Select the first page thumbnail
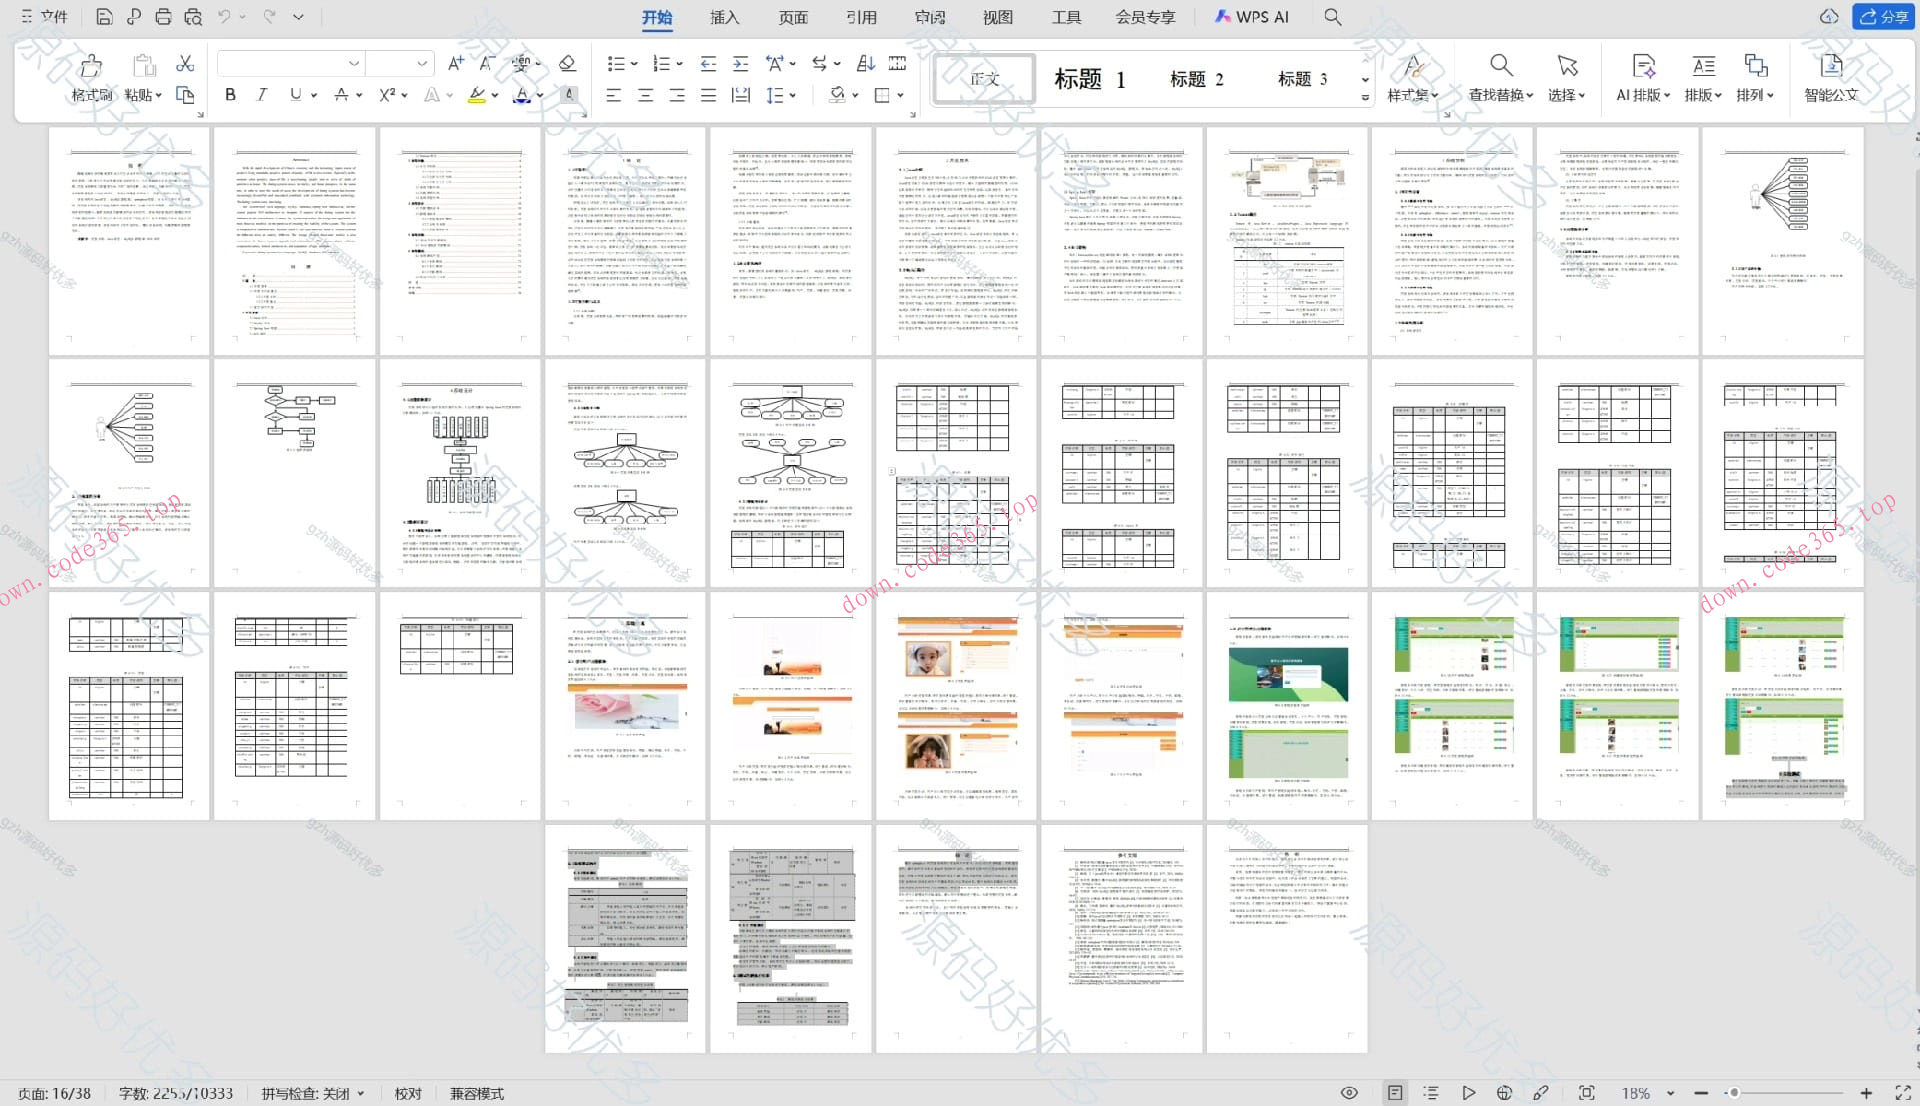This screenshot has width=1920, height=1106. pos(129,241)
